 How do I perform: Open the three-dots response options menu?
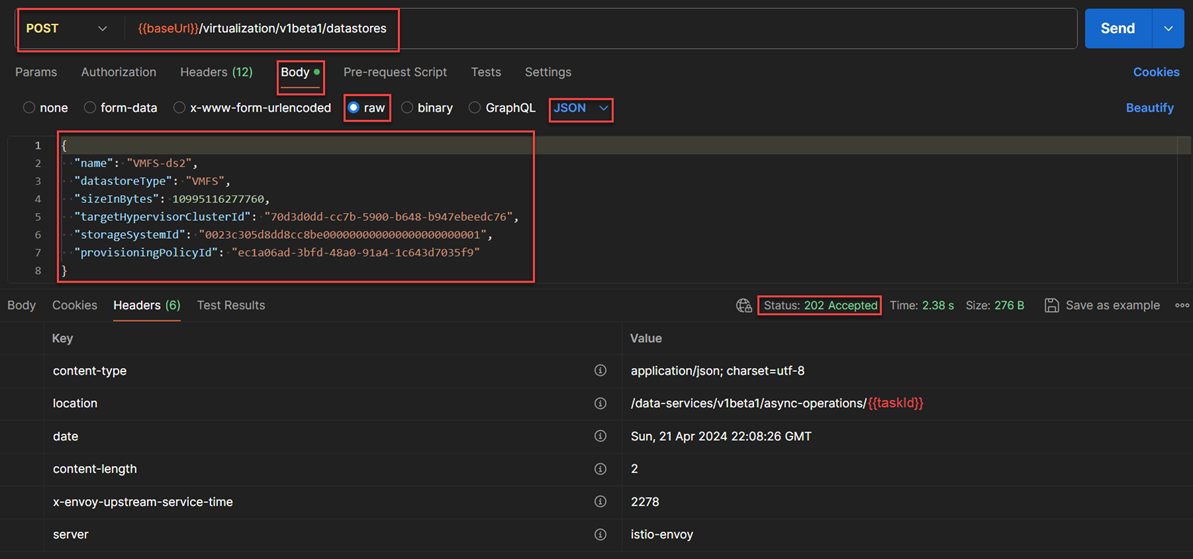1182,306
